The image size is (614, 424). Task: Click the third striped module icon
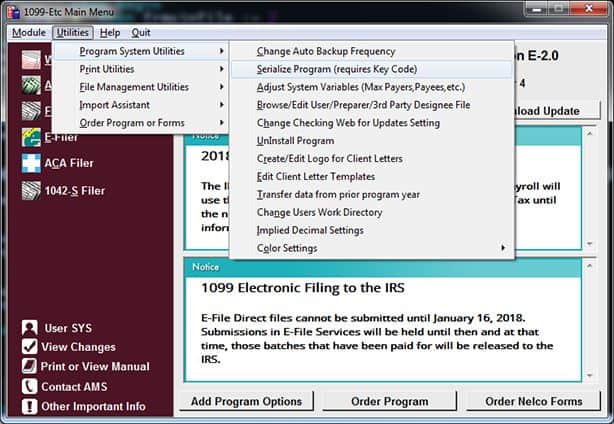(x=31, y=111)
